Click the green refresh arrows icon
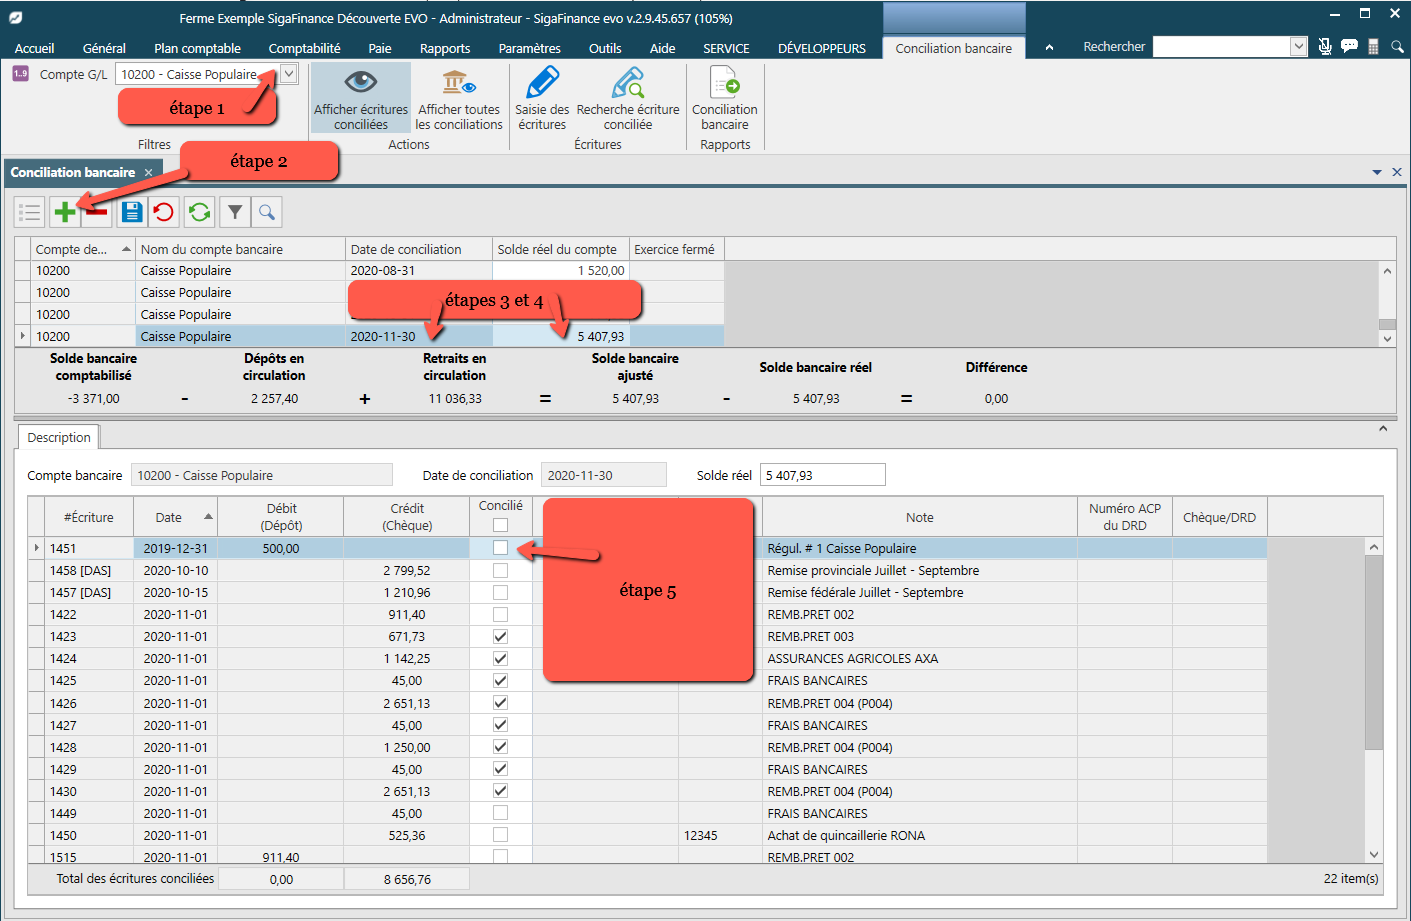Screen dimensions: 1411x921 click(200, 212)
